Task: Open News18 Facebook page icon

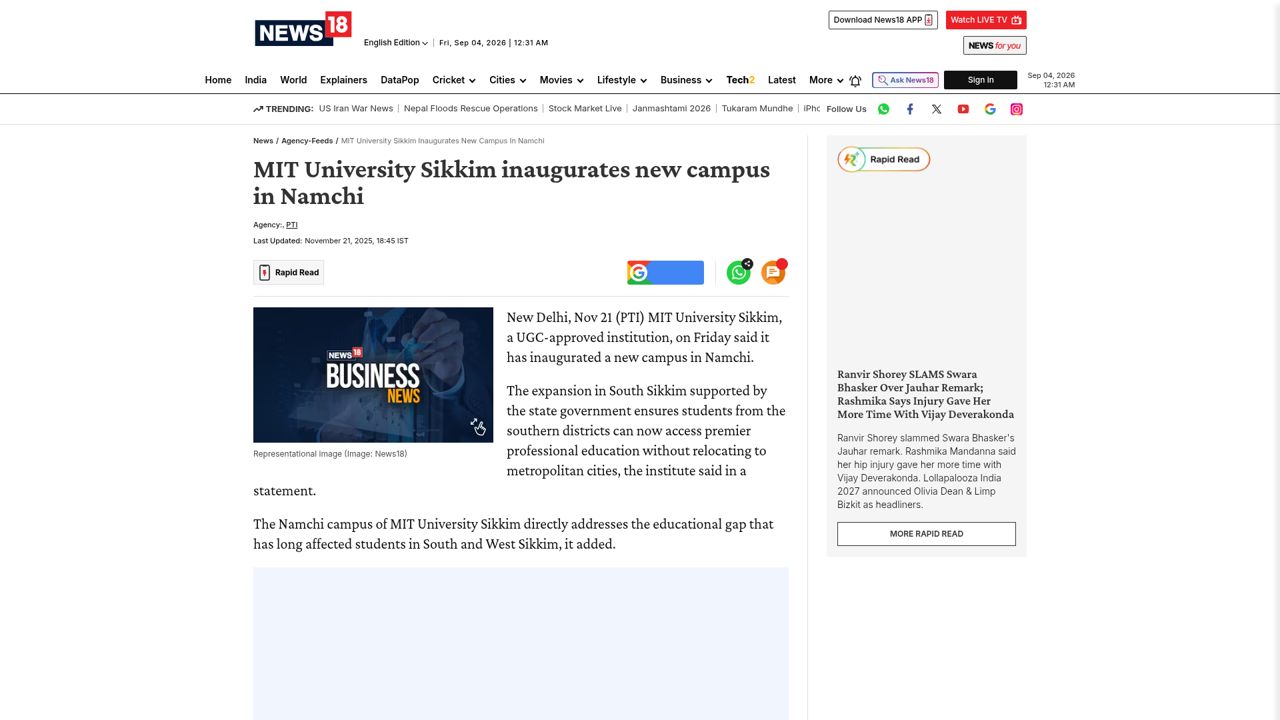Action: tap(910, 109)
